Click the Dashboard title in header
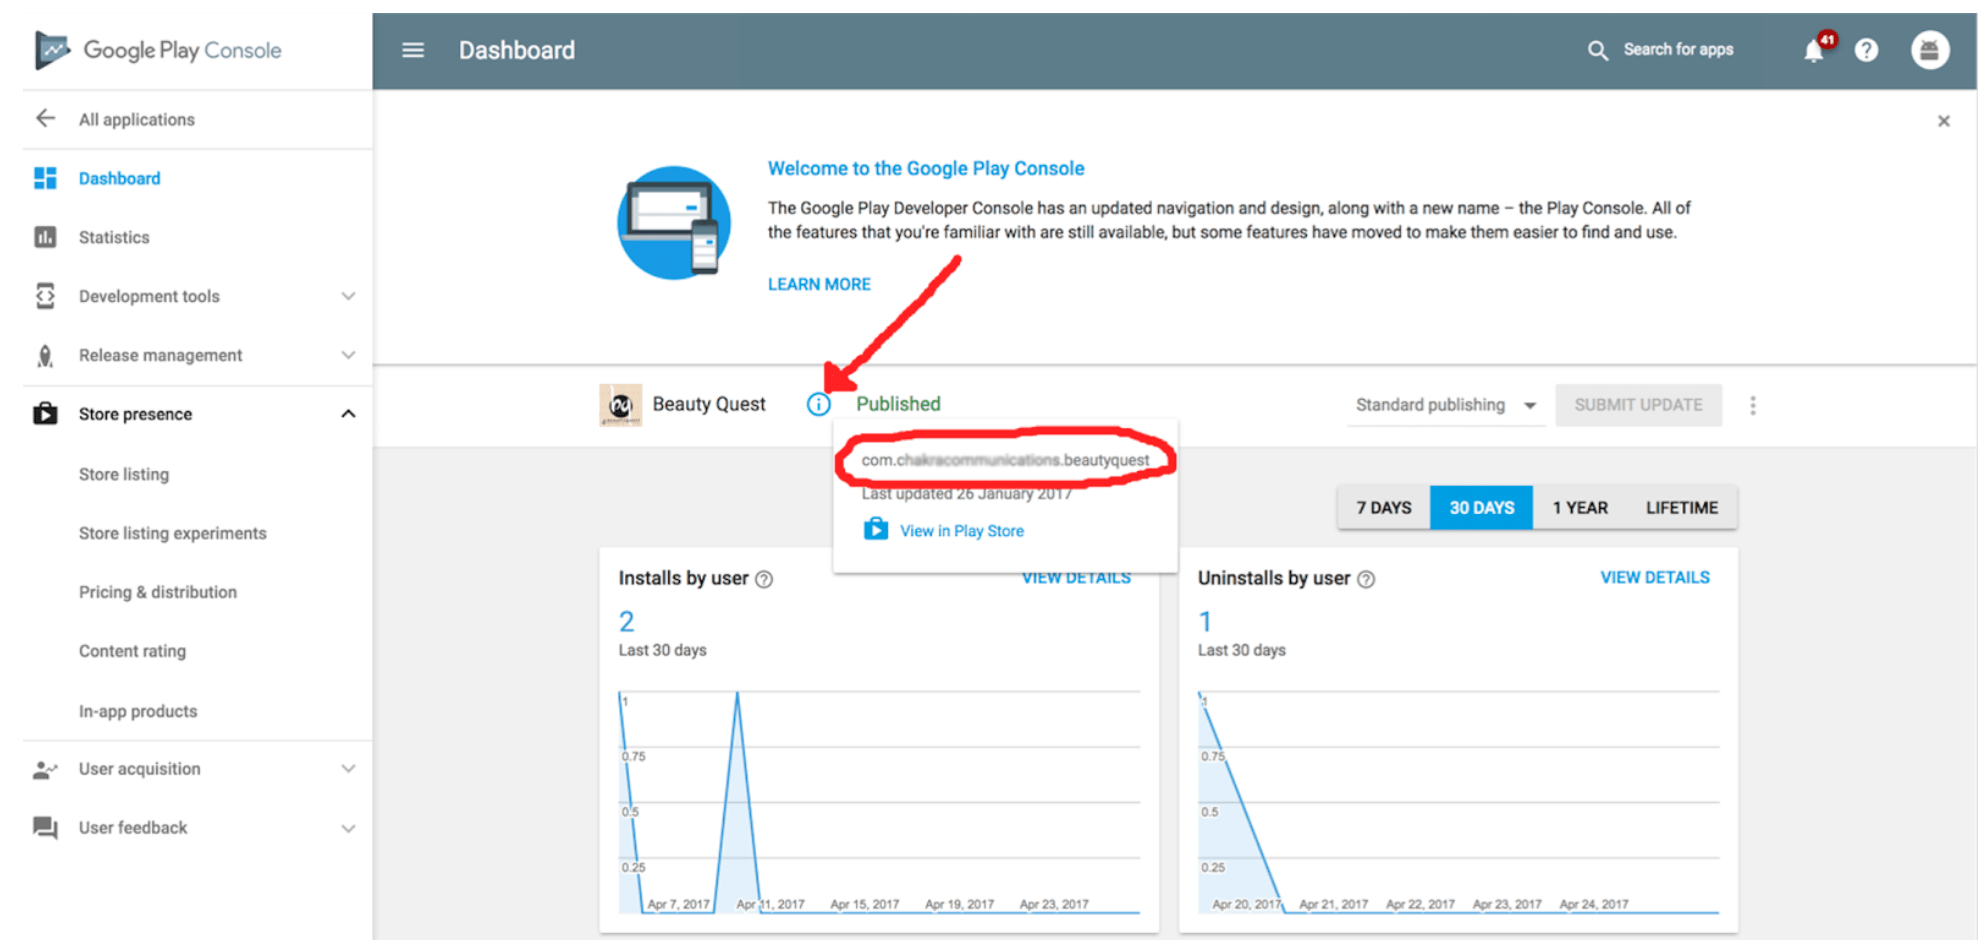Image resolution: width=1984 pixels, height=946 pixels. pyautogui.click(x=517, y=50)
